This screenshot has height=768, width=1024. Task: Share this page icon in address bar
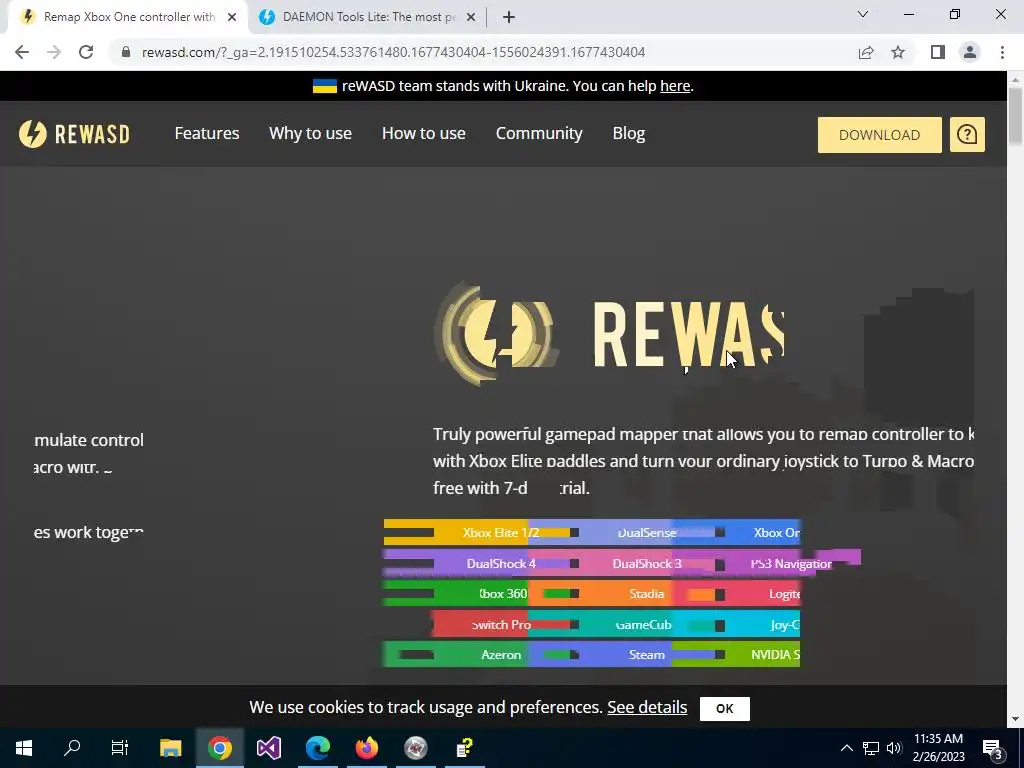(x=866, y=52)
